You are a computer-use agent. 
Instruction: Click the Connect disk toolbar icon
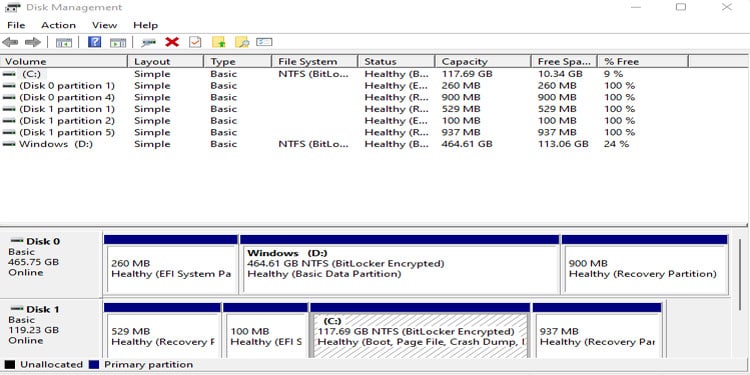tap(149, 43)
